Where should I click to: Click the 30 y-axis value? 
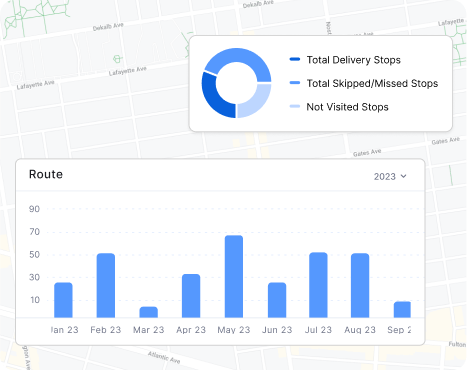[34, 277]
